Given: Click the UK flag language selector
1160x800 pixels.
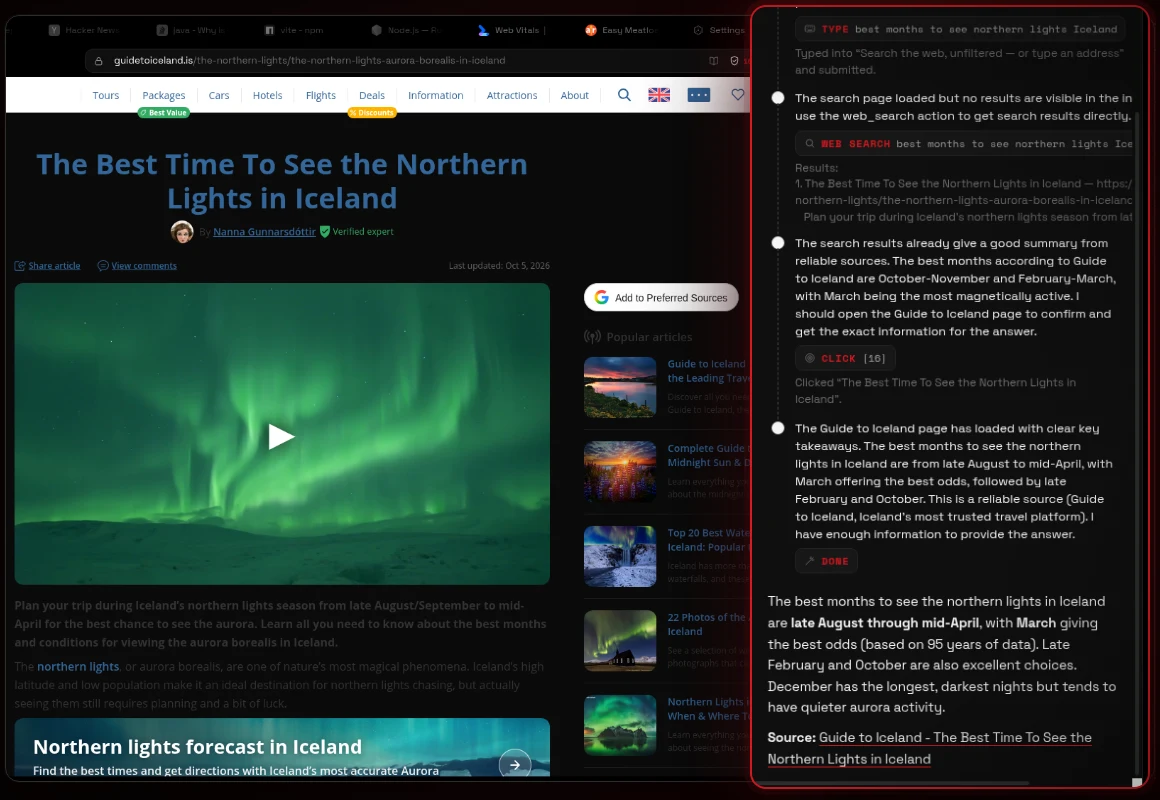Looking at the screenshot, I should point(659,95).
